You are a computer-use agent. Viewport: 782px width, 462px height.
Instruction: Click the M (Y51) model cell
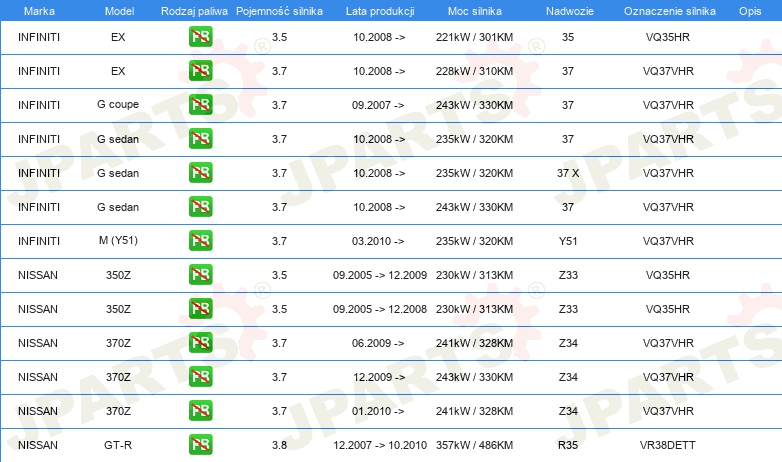pos(118,240)
